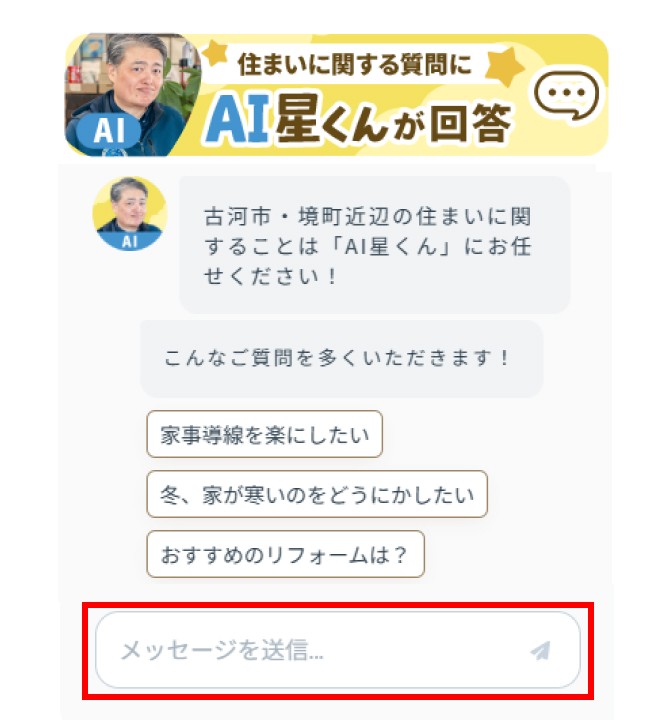Focus the メッセージを送信 input field
Viewport: 670px width, 727px height.
point(338,650)
